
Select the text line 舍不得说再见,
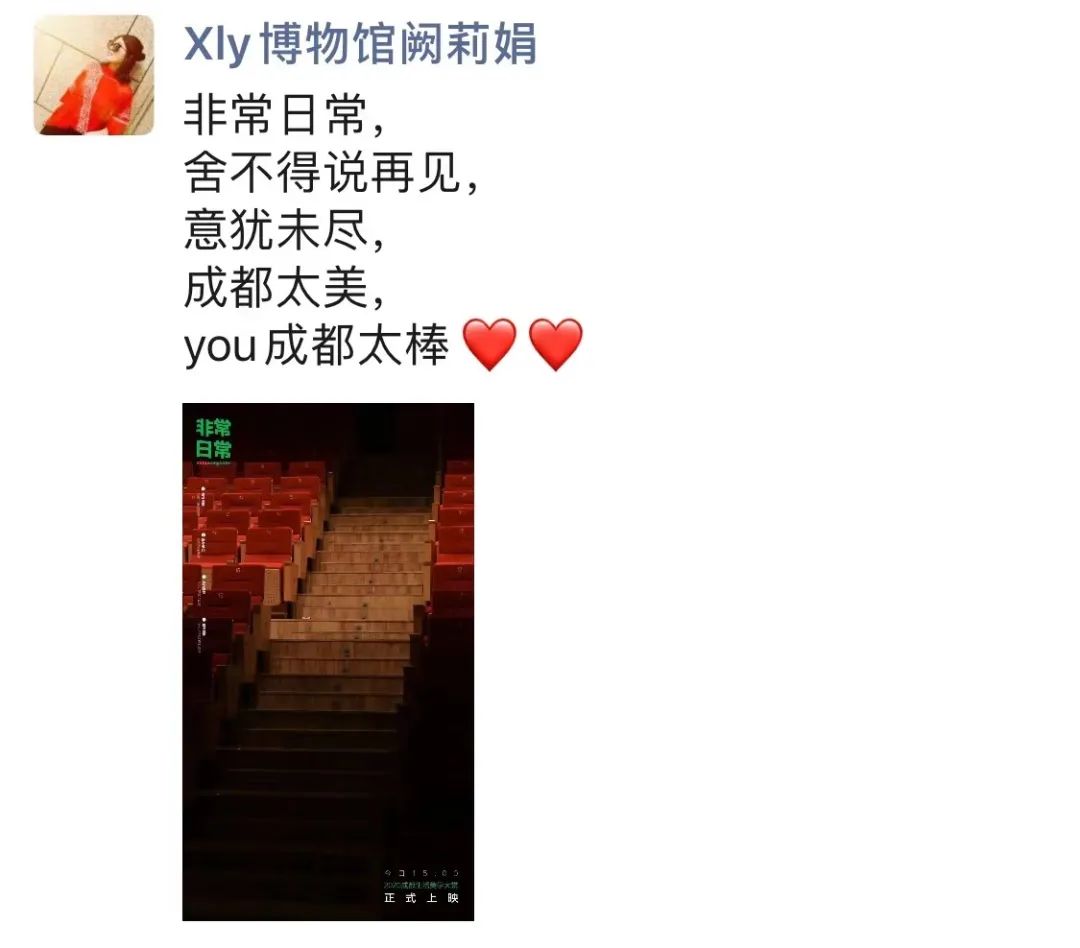pos(331,172)
